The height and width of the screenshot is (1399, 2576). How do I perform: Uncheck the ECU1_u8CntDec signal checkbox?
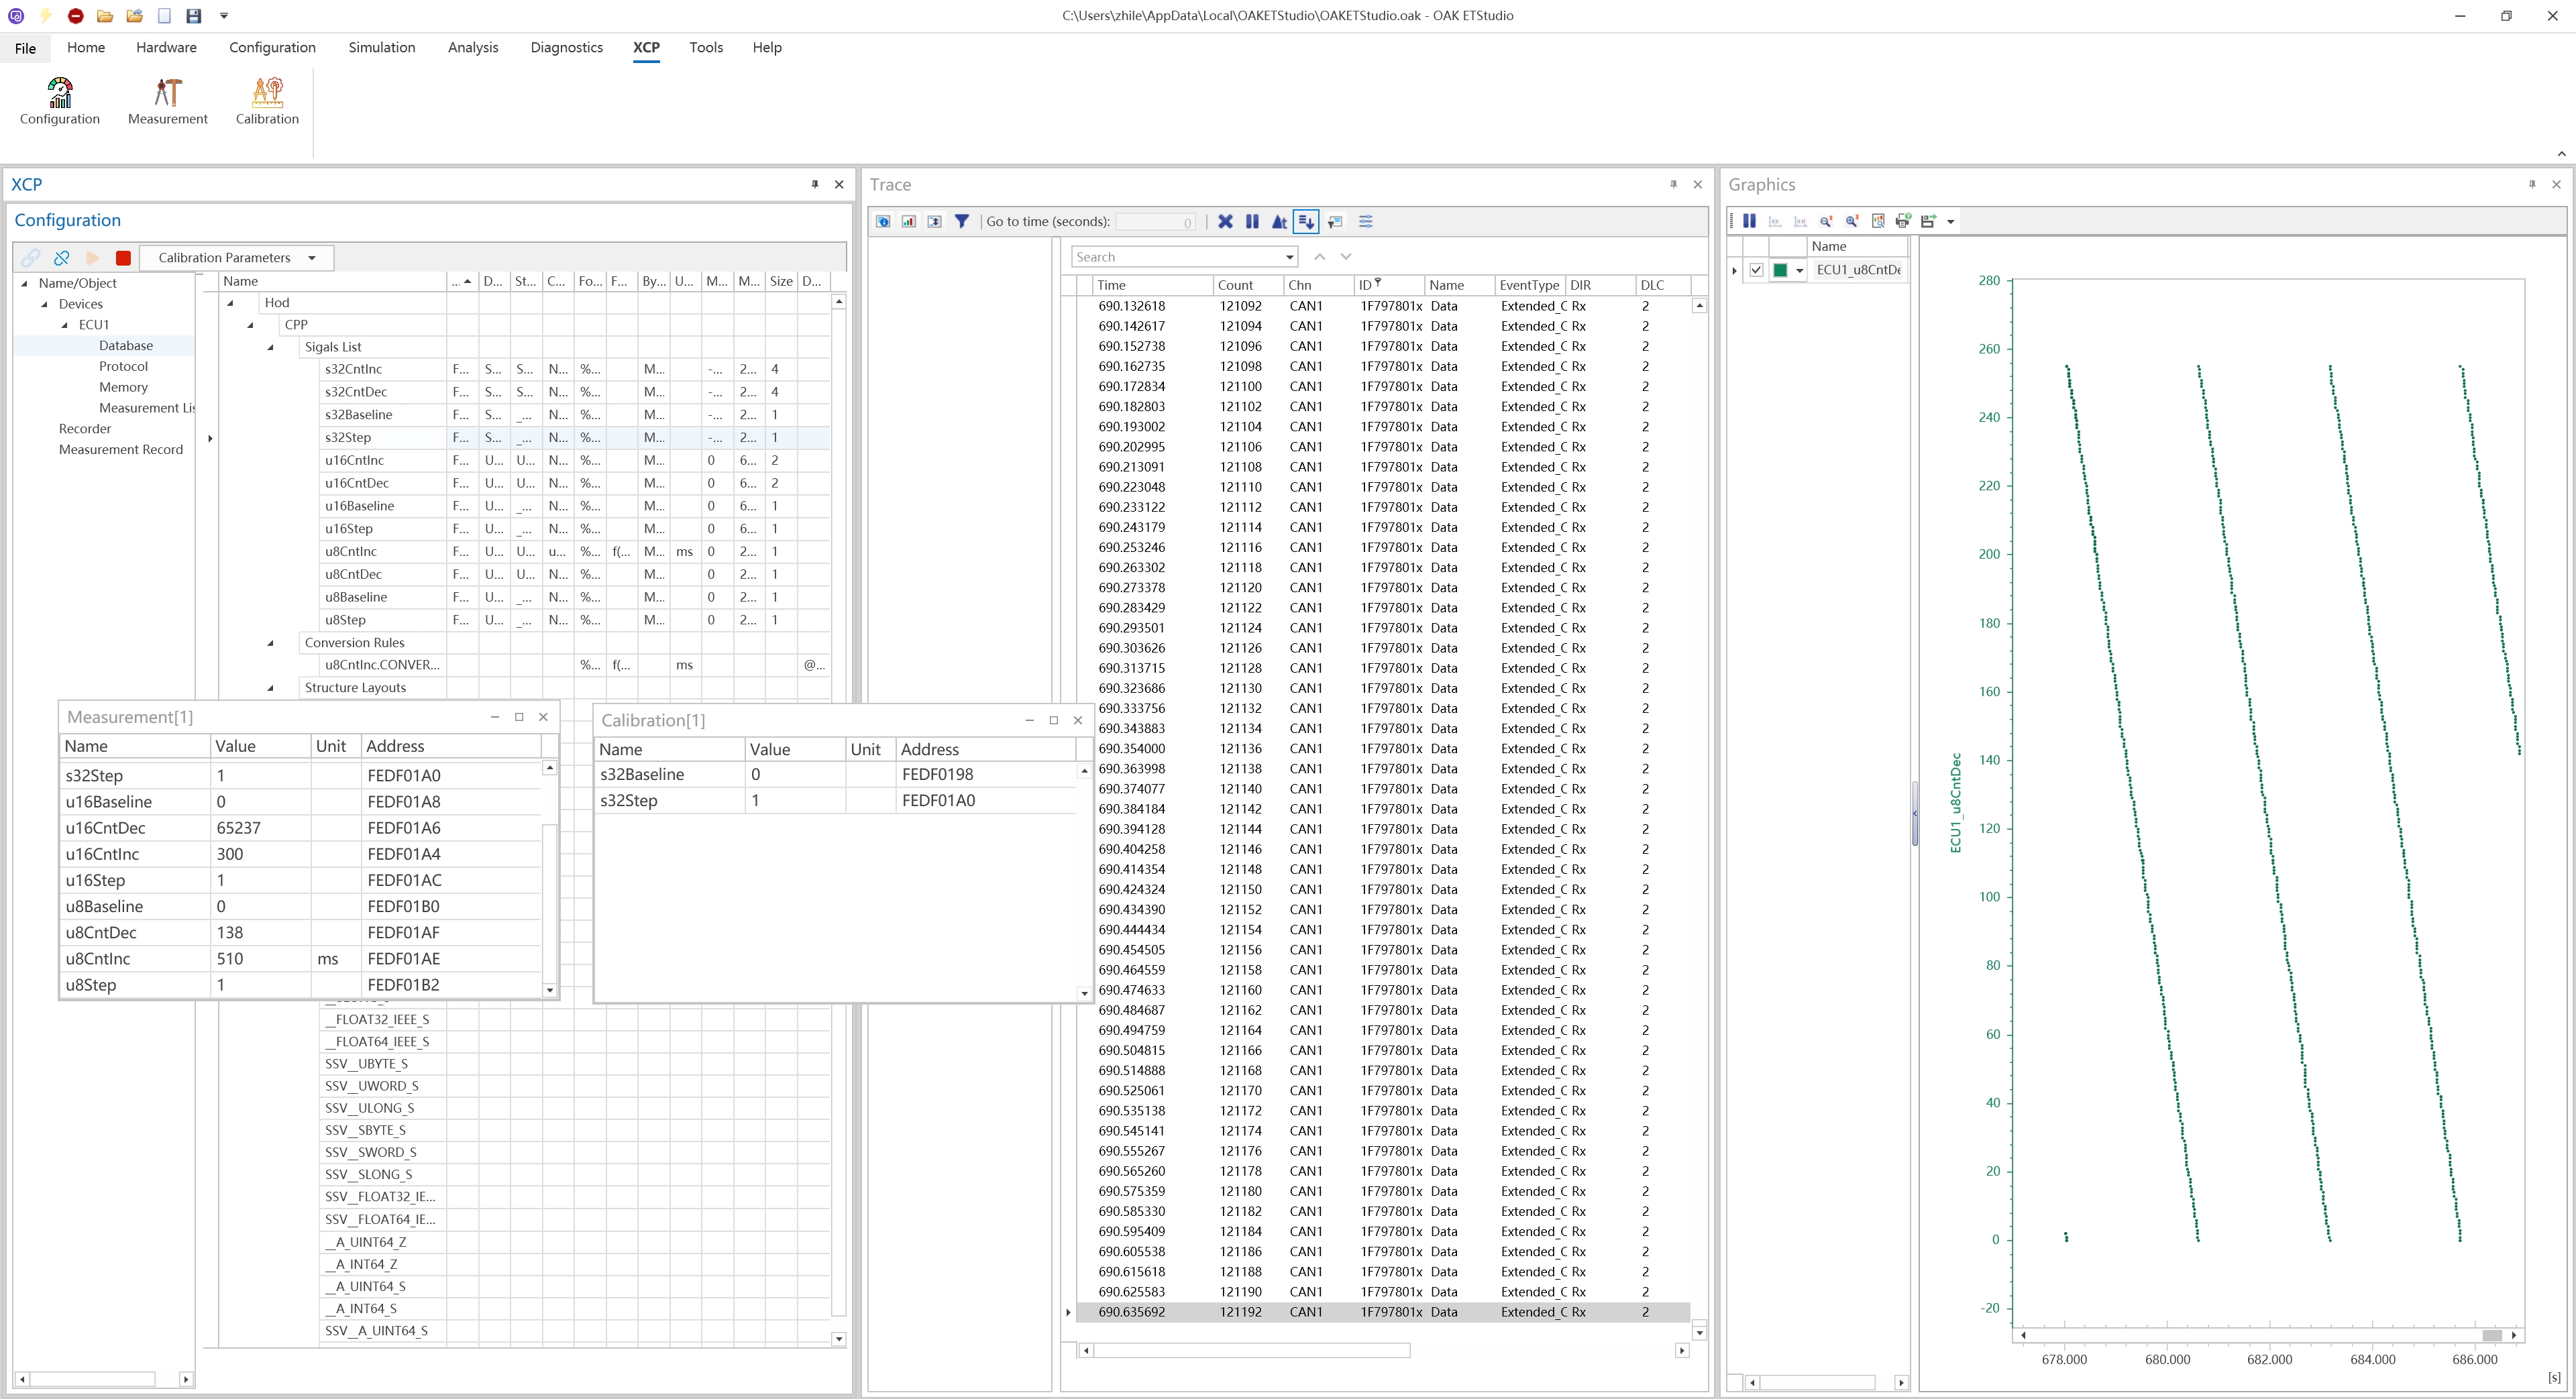(1757, 270)
